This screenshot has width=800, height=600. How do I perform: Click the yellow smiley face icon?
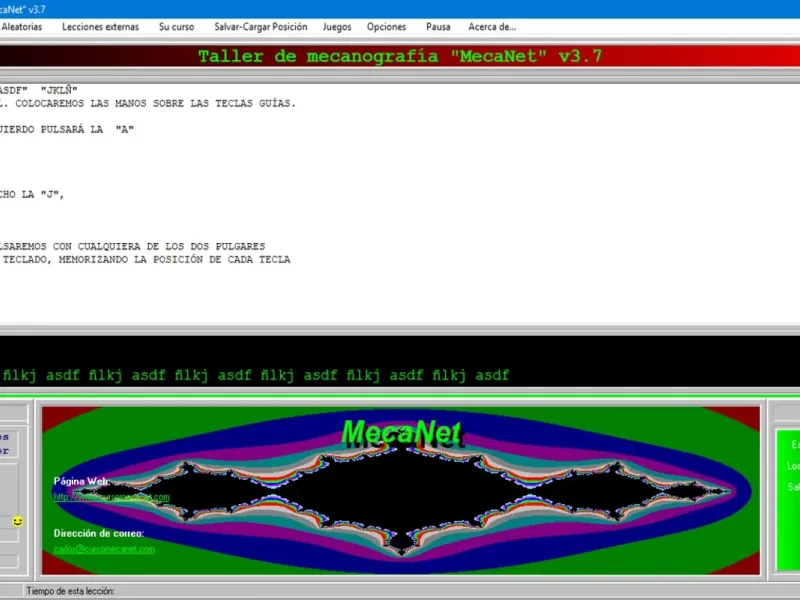point(17,521)
